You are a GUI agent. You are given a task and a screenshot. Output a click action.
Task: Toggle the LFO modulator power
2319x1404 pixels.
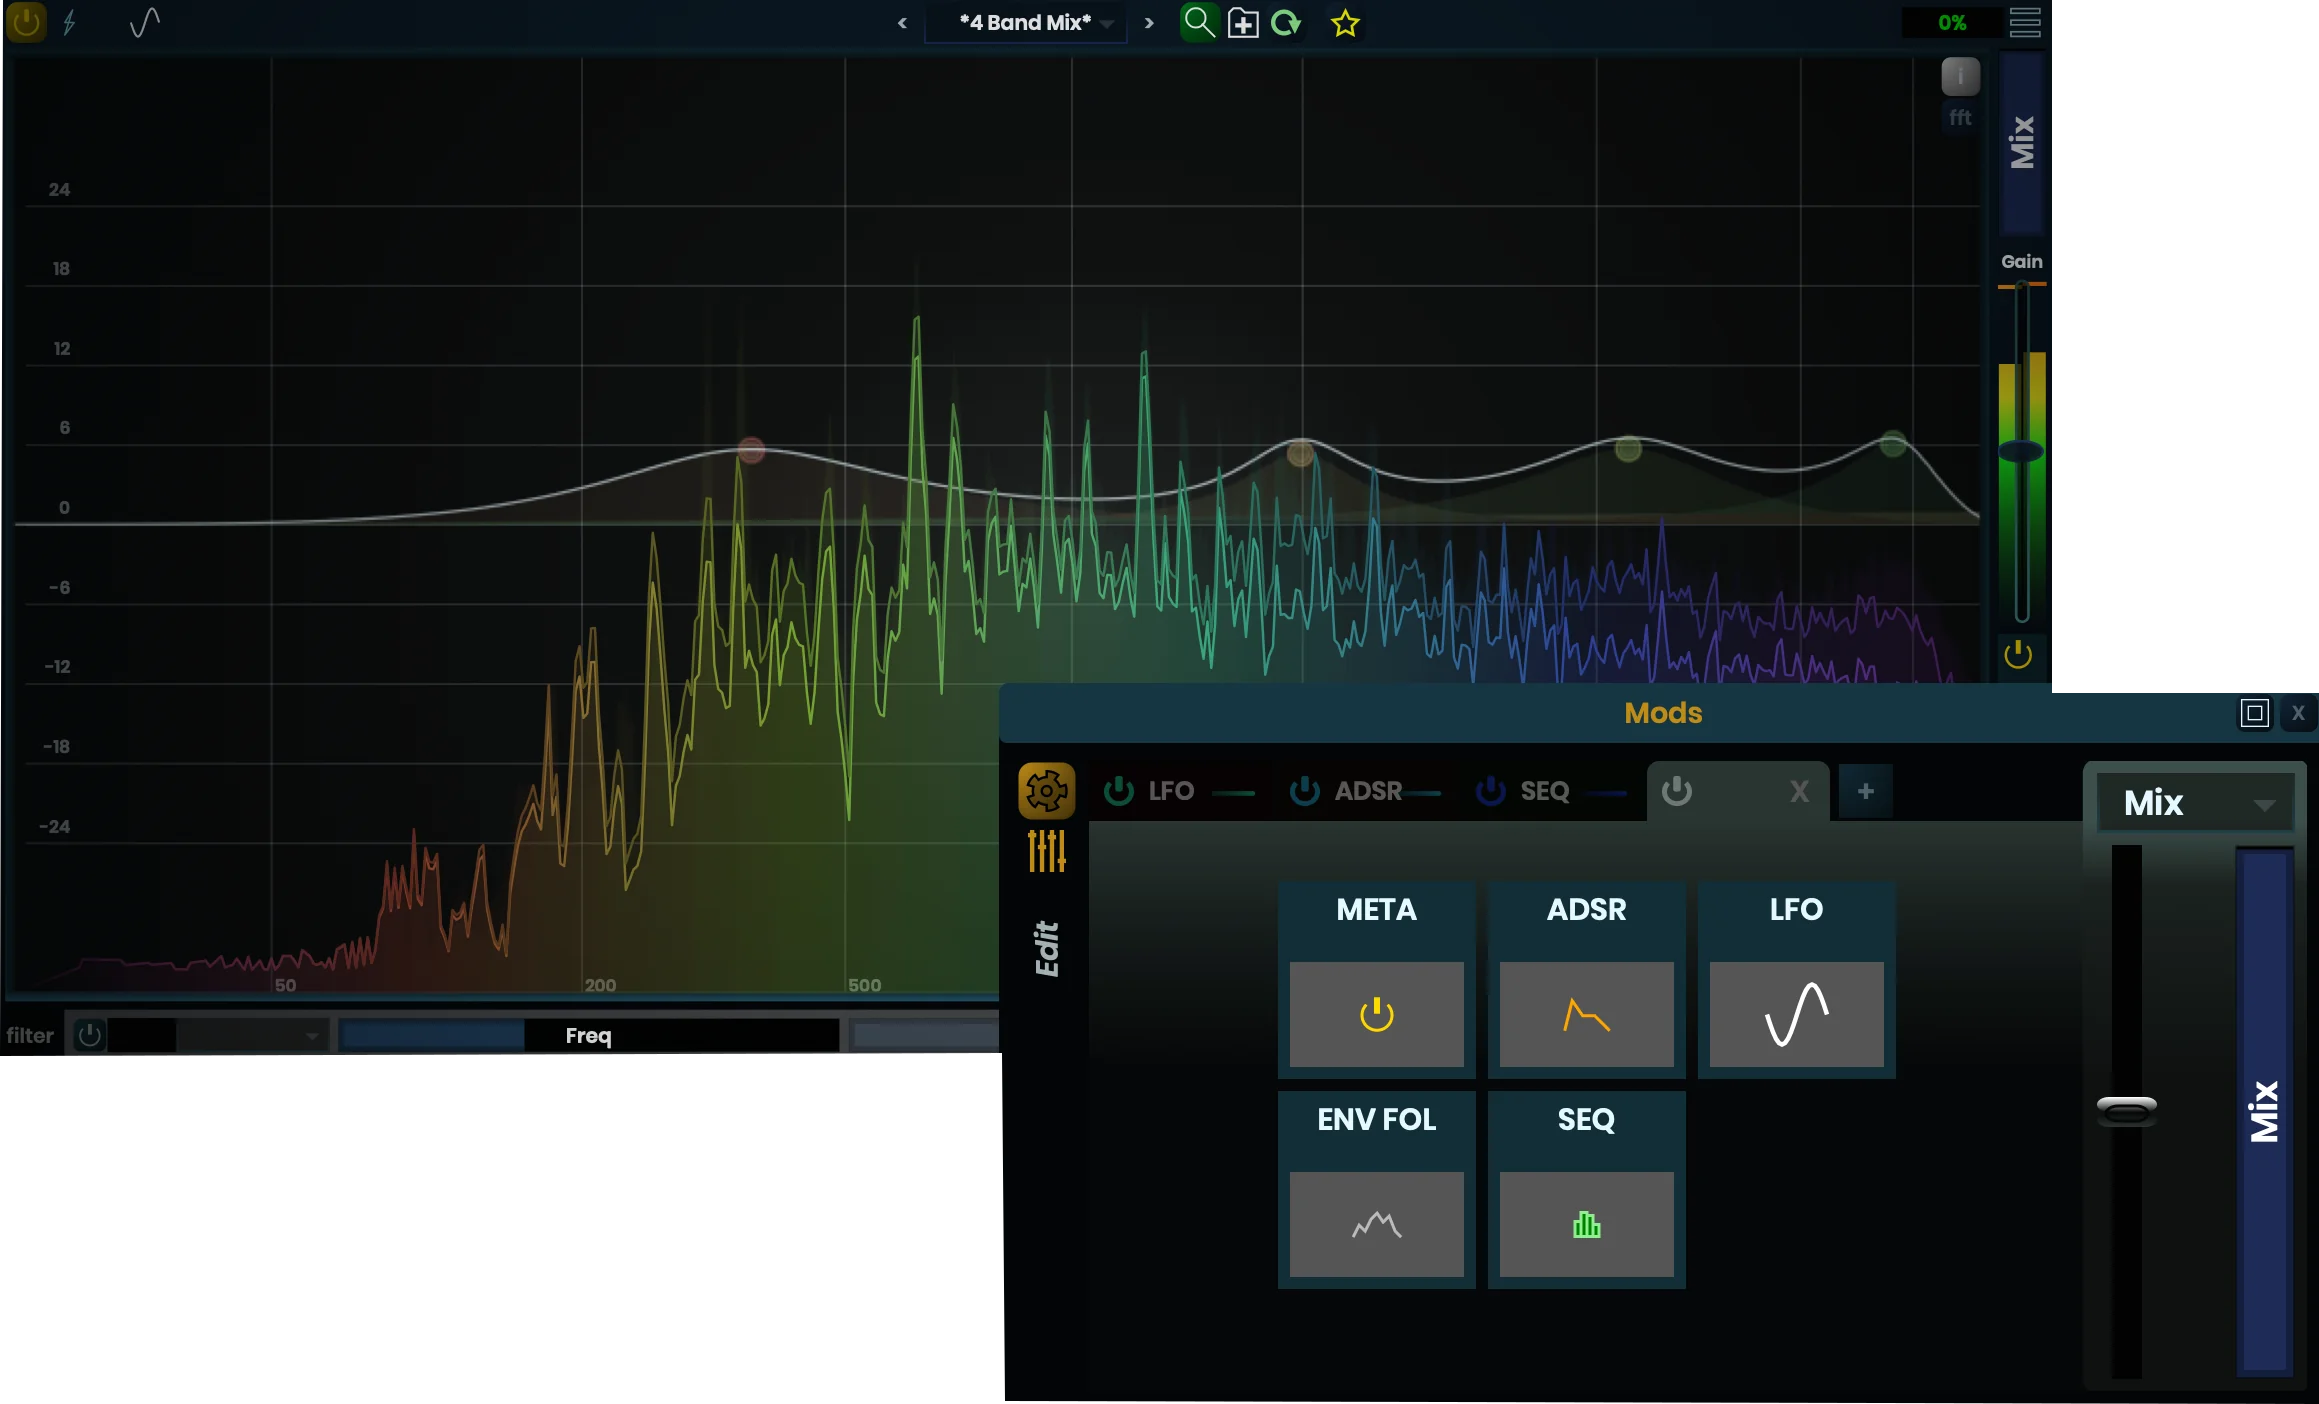[x=1118, y=791]
